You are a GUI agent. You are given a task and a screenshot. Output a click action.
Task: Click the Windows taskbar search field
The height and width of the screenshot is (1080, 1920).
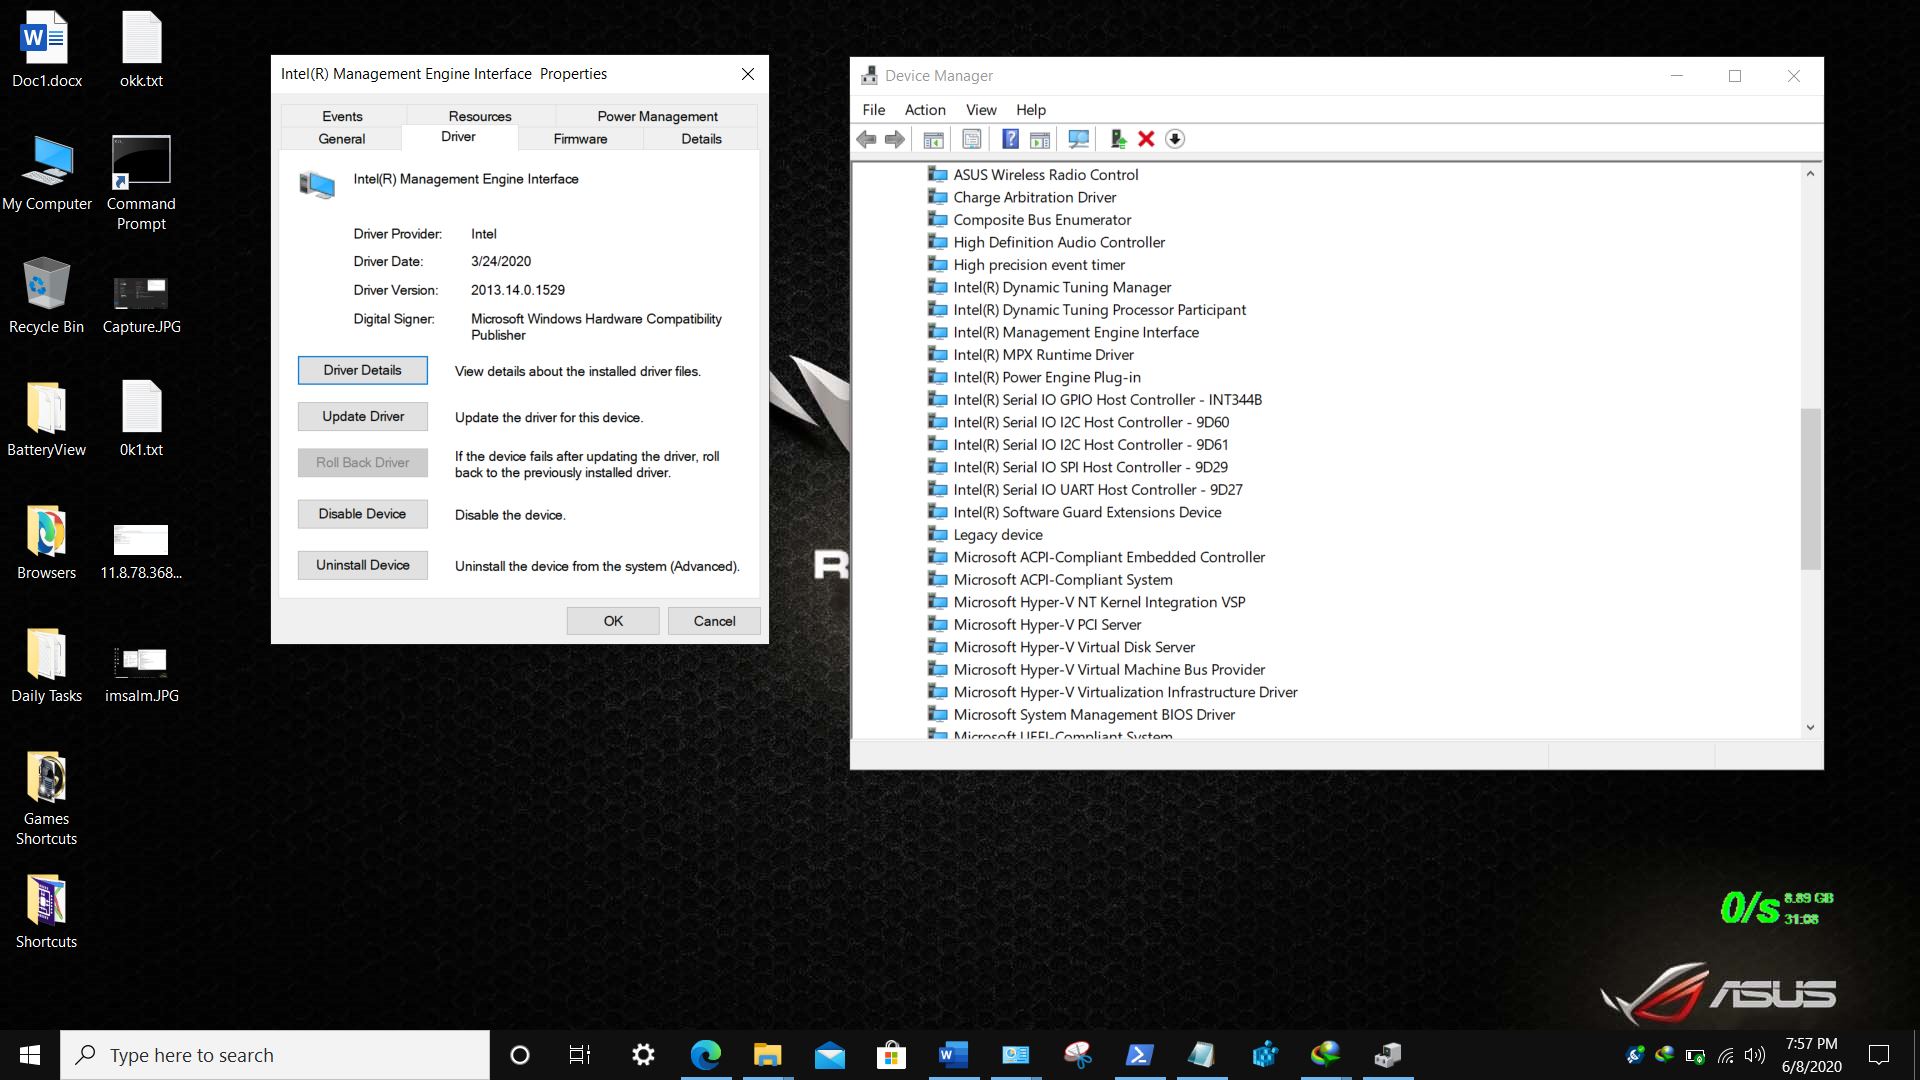click(x=273, y=1054)
